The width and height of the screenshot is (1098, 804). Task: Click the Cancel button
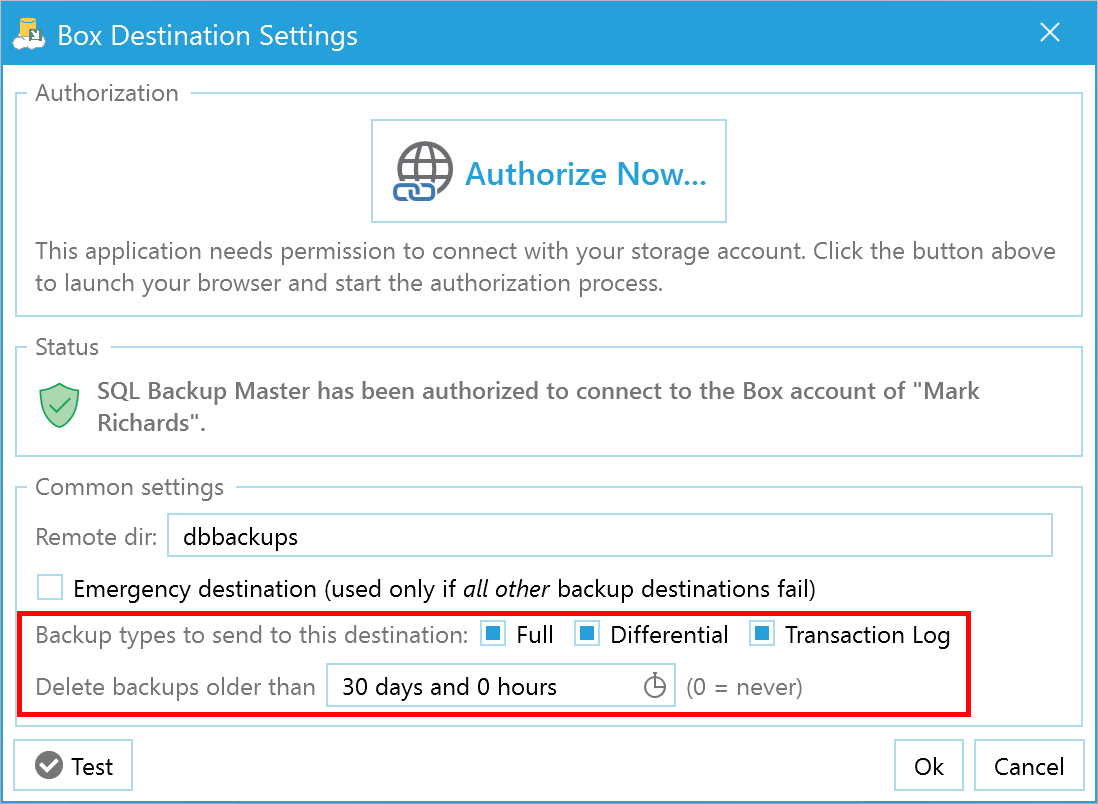(x=1029, y=765)
